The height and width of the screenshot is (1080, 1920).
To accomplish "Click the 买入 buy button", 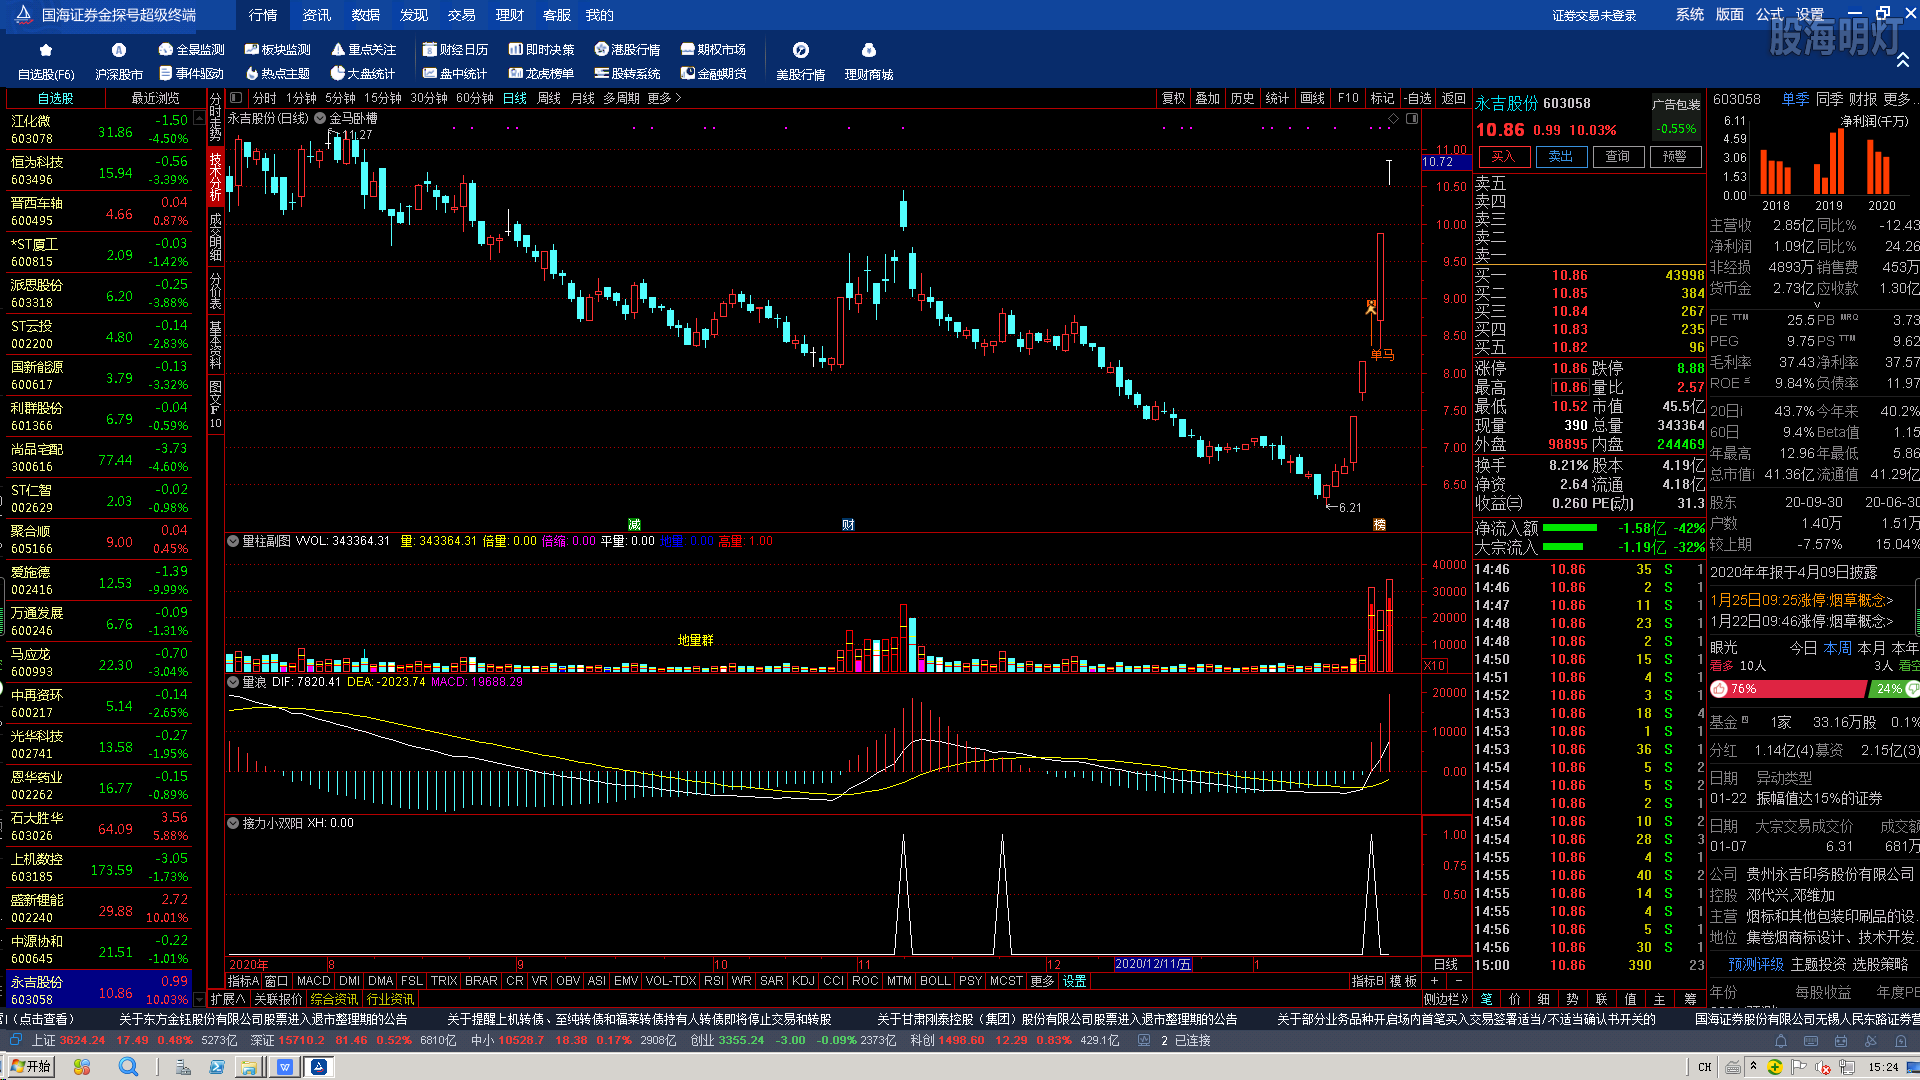I will click(x=1503, y=156).
